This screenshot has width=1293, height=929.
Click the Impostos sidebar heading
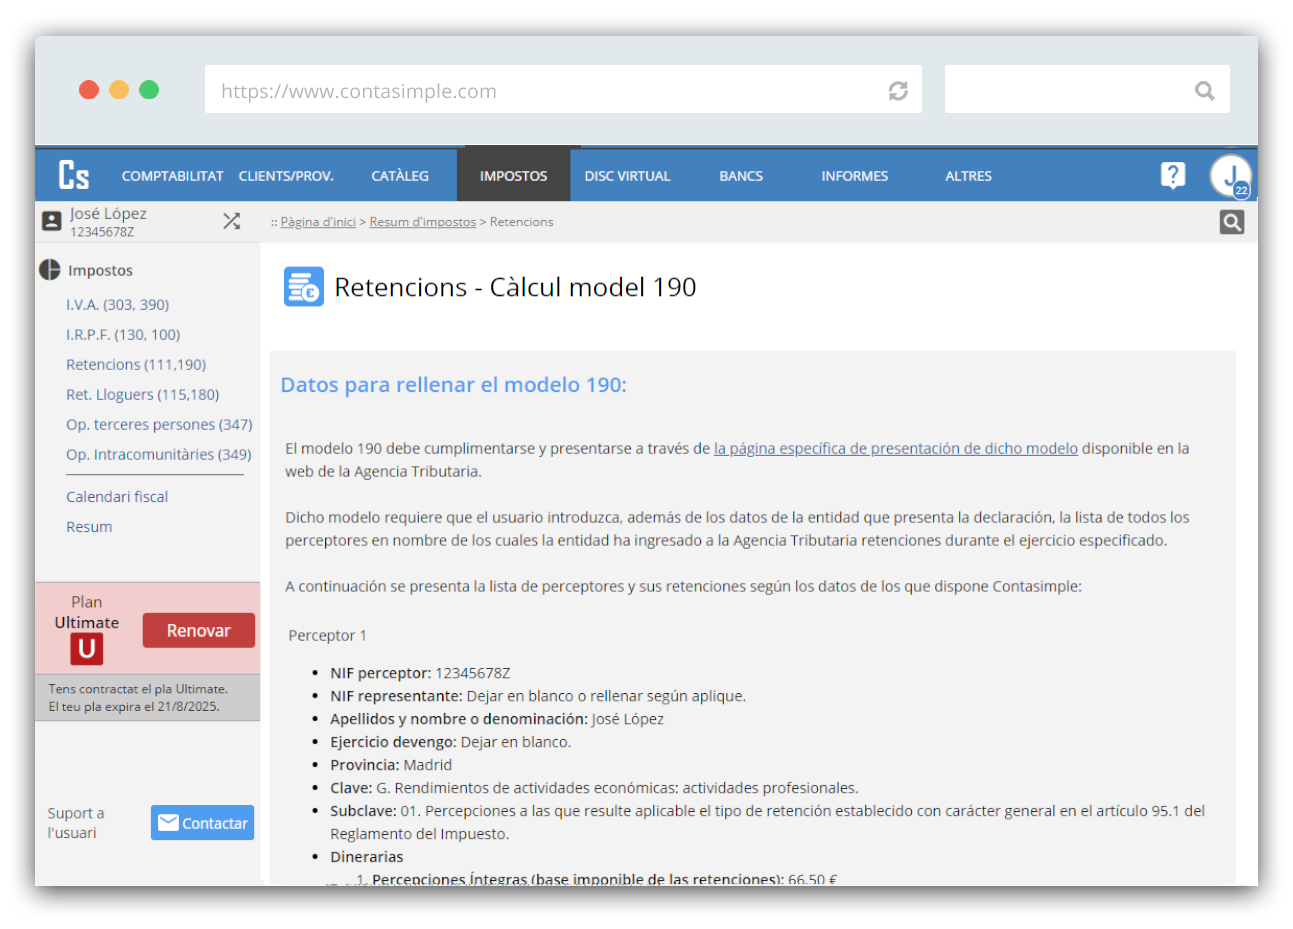tap(100, 270)
